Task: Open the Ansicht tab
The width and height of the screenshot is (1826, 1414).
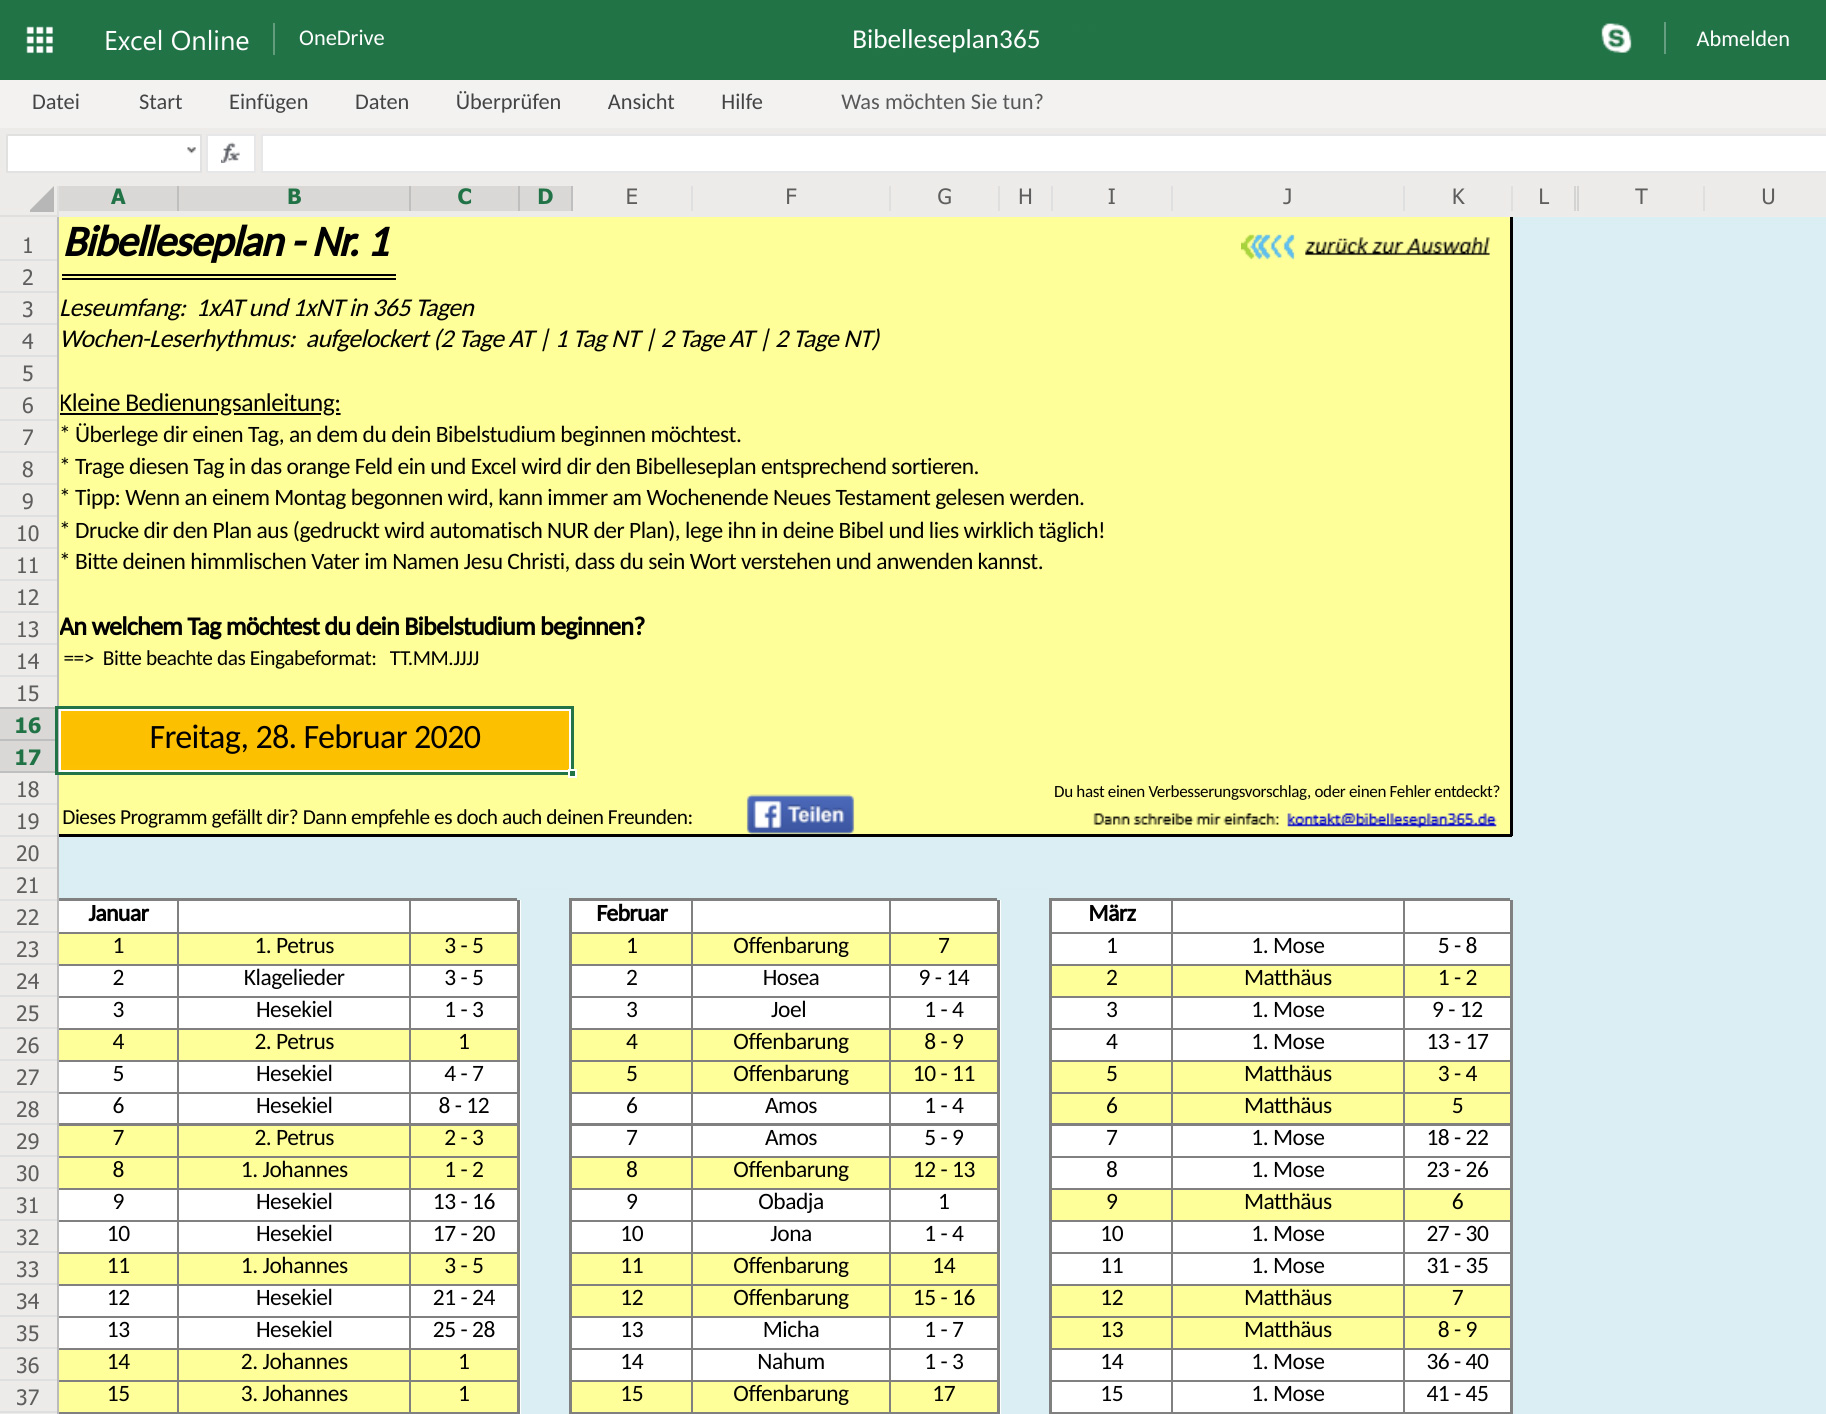Action: click(640, 102)
